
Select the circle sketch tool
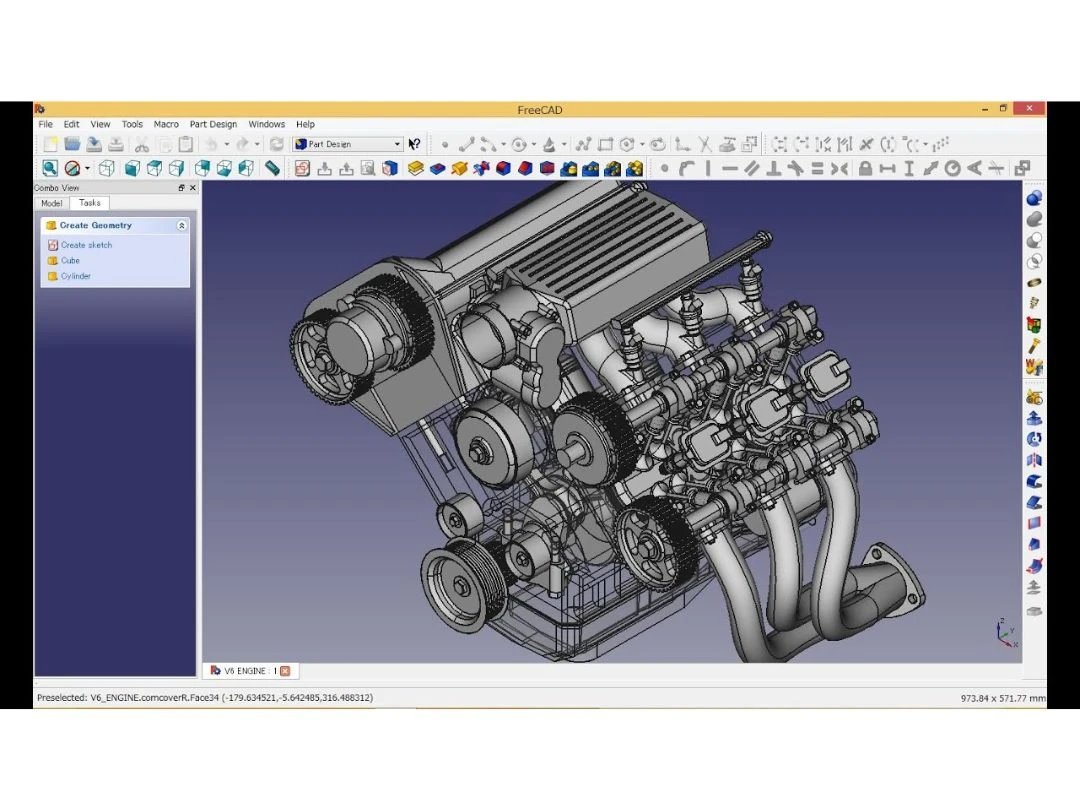520,143
